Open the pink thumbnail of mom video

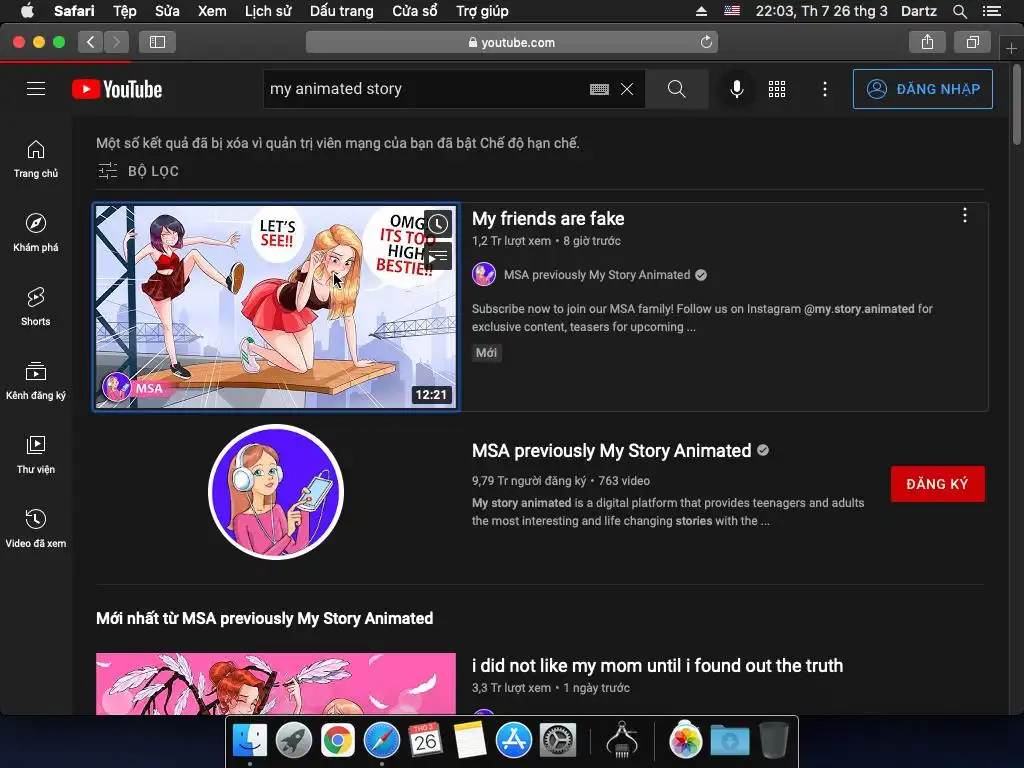[x=276, y=683]
